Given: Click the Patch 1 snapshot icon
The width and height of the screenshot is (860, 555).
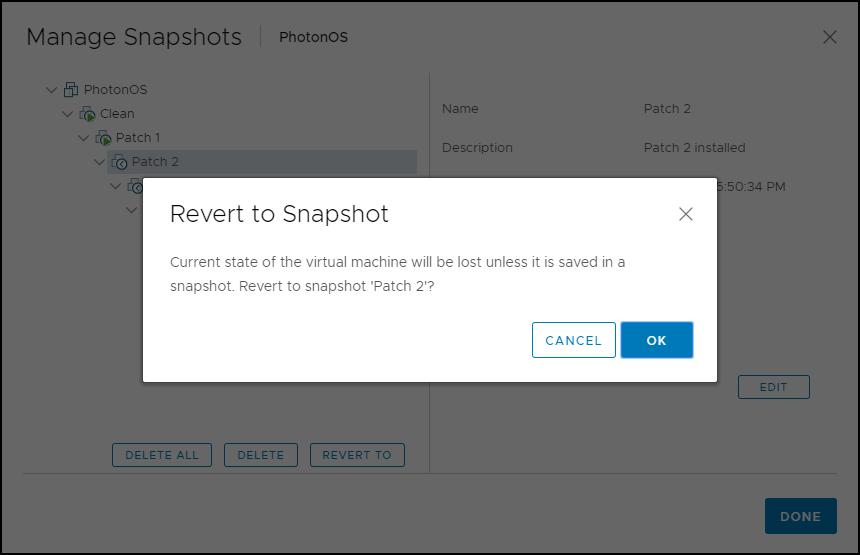Looking at the screenshot, I should (103, 138).
